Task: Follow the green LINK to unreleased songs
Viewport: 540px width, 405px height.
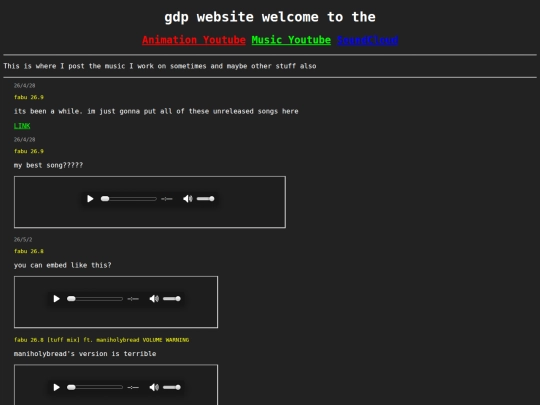Action: (22, 126)
